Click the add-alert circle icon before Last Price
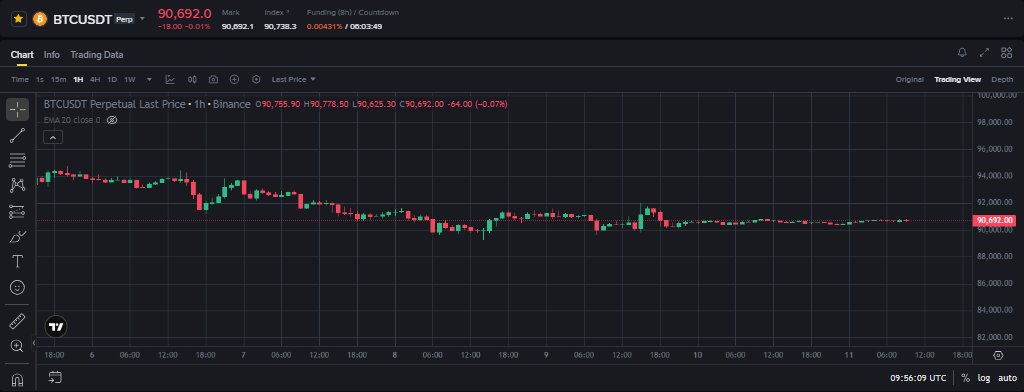 (x=256, y=80)
